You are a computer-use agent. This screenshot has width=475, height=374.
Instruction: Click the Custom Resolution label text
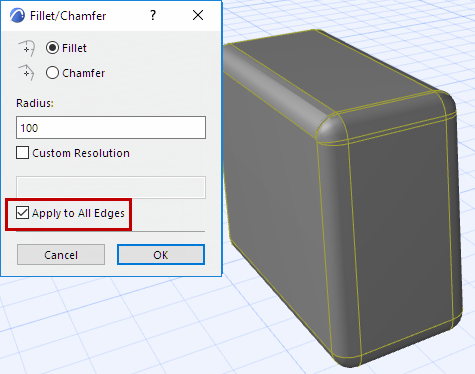point(81,153)
